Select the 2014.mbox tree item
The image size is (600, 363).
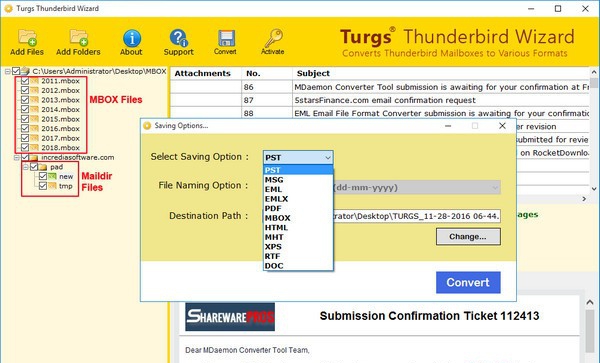coord(60,109)
